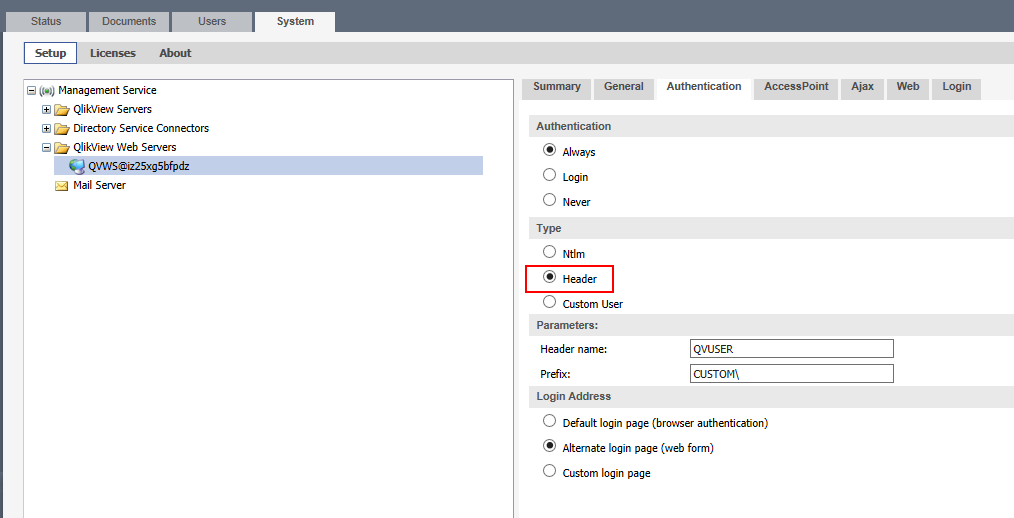Go to the Licenses subtab
The width and height of the screenshot is (1014, 518).
113,53
